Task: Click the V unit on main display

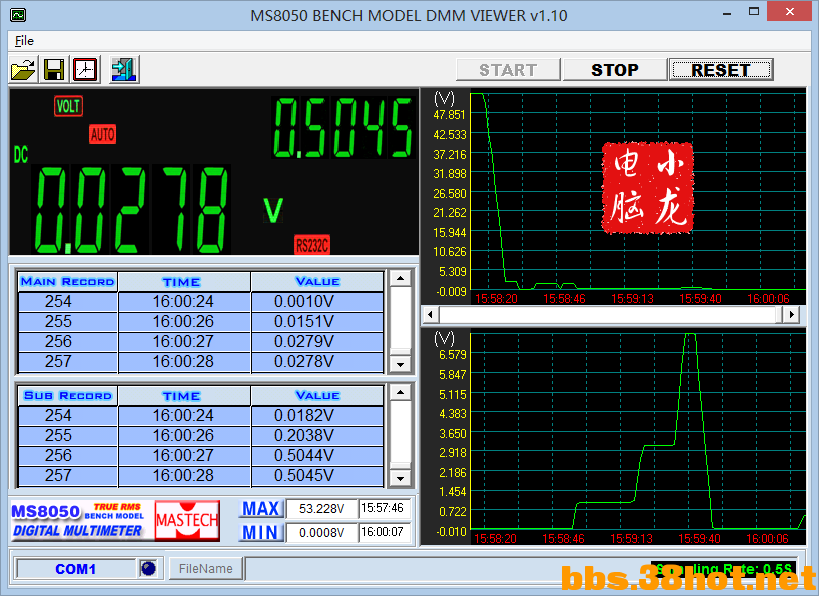Action: tap(273, 211)
